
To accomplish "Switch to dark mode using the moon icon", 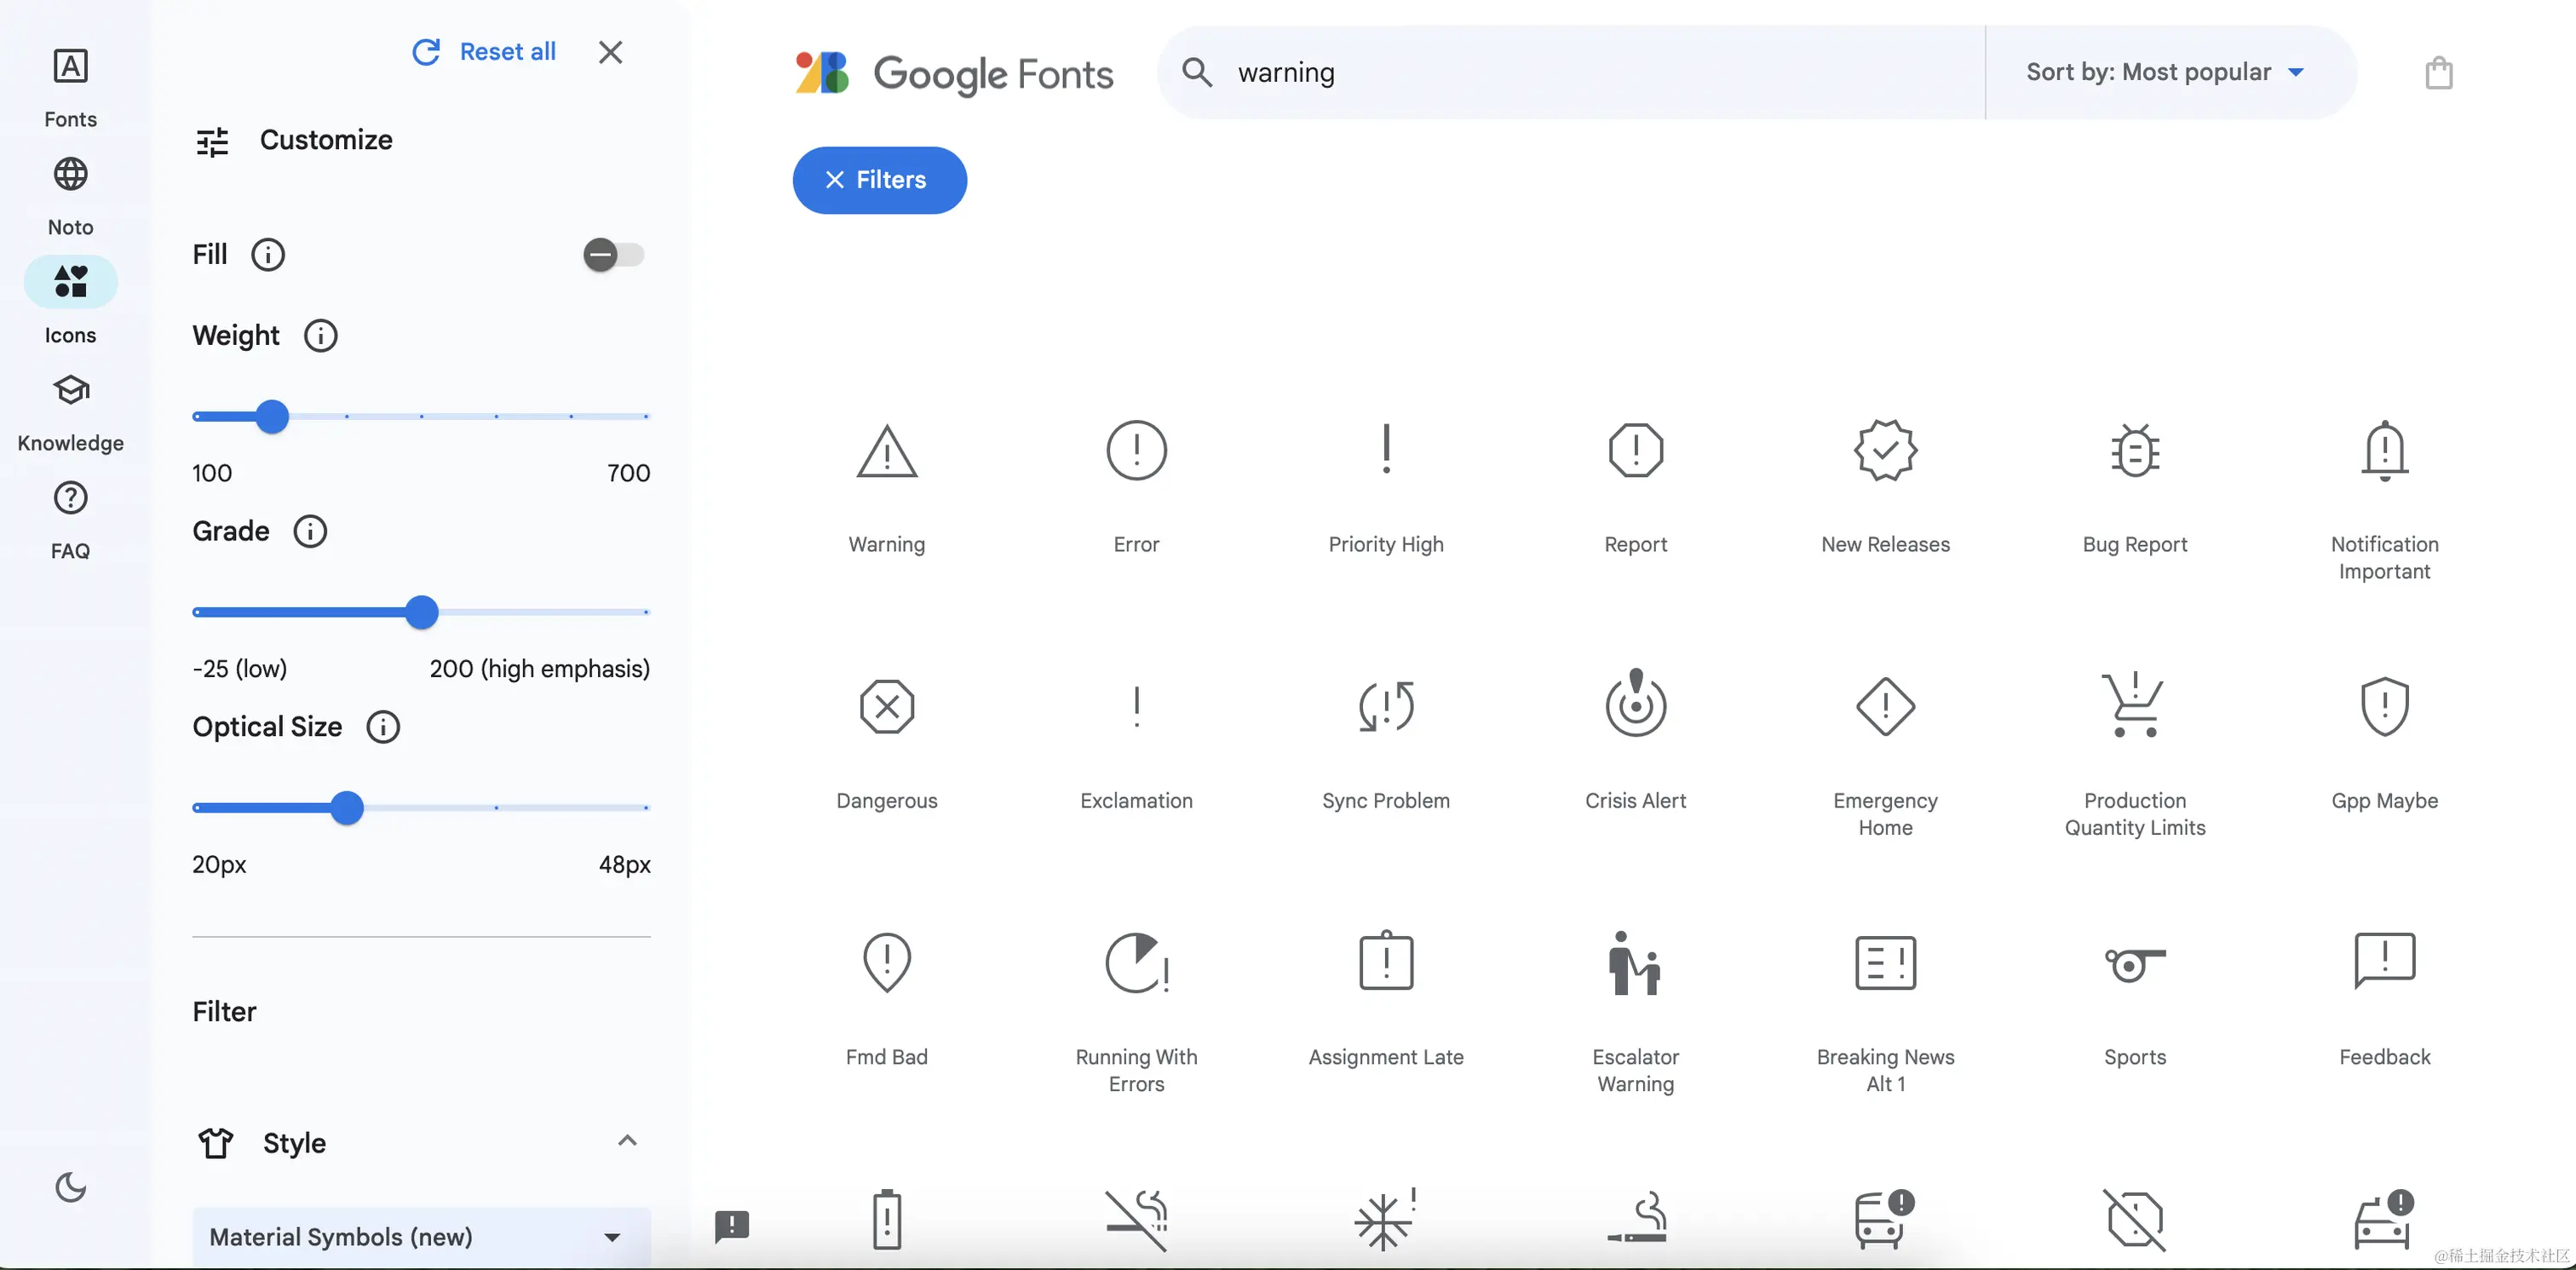I will (x=70, y=1188).
